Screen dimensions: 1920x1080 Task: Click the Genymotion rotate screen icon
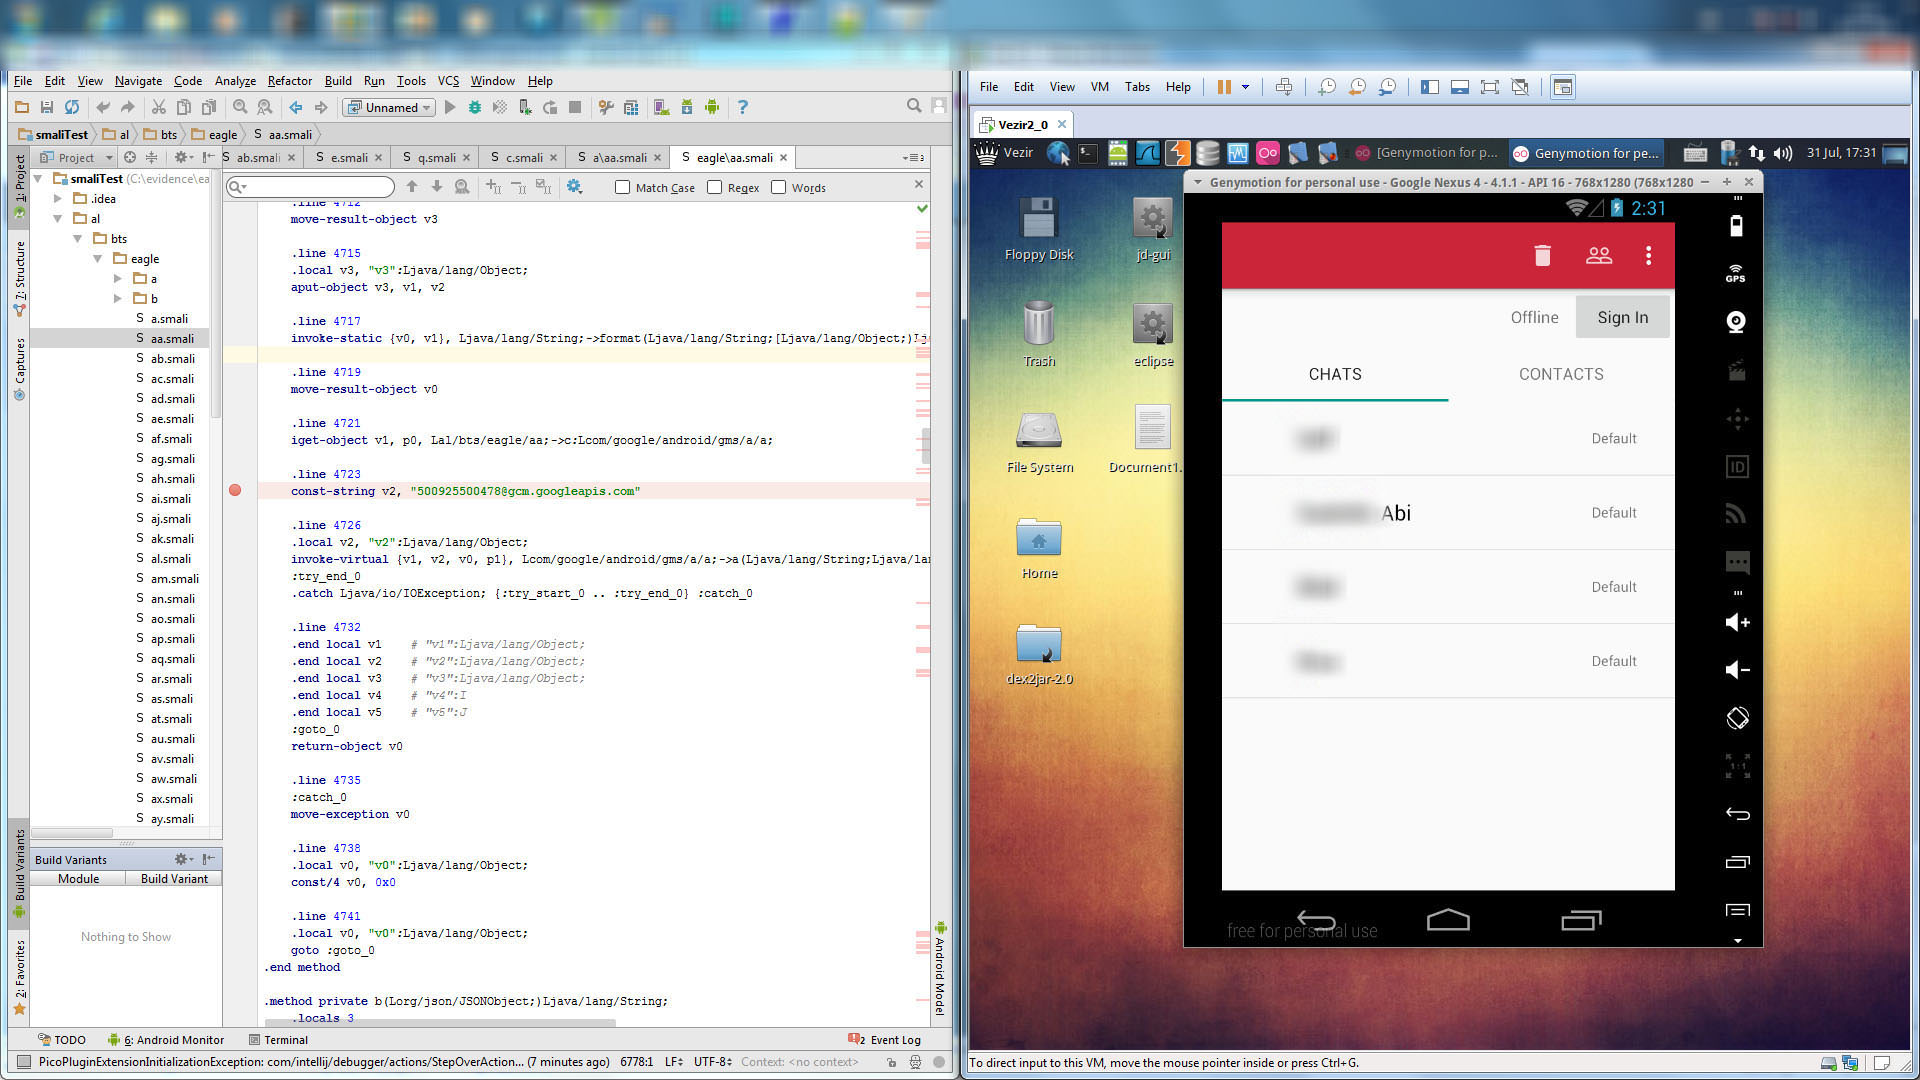(1737, 718)
